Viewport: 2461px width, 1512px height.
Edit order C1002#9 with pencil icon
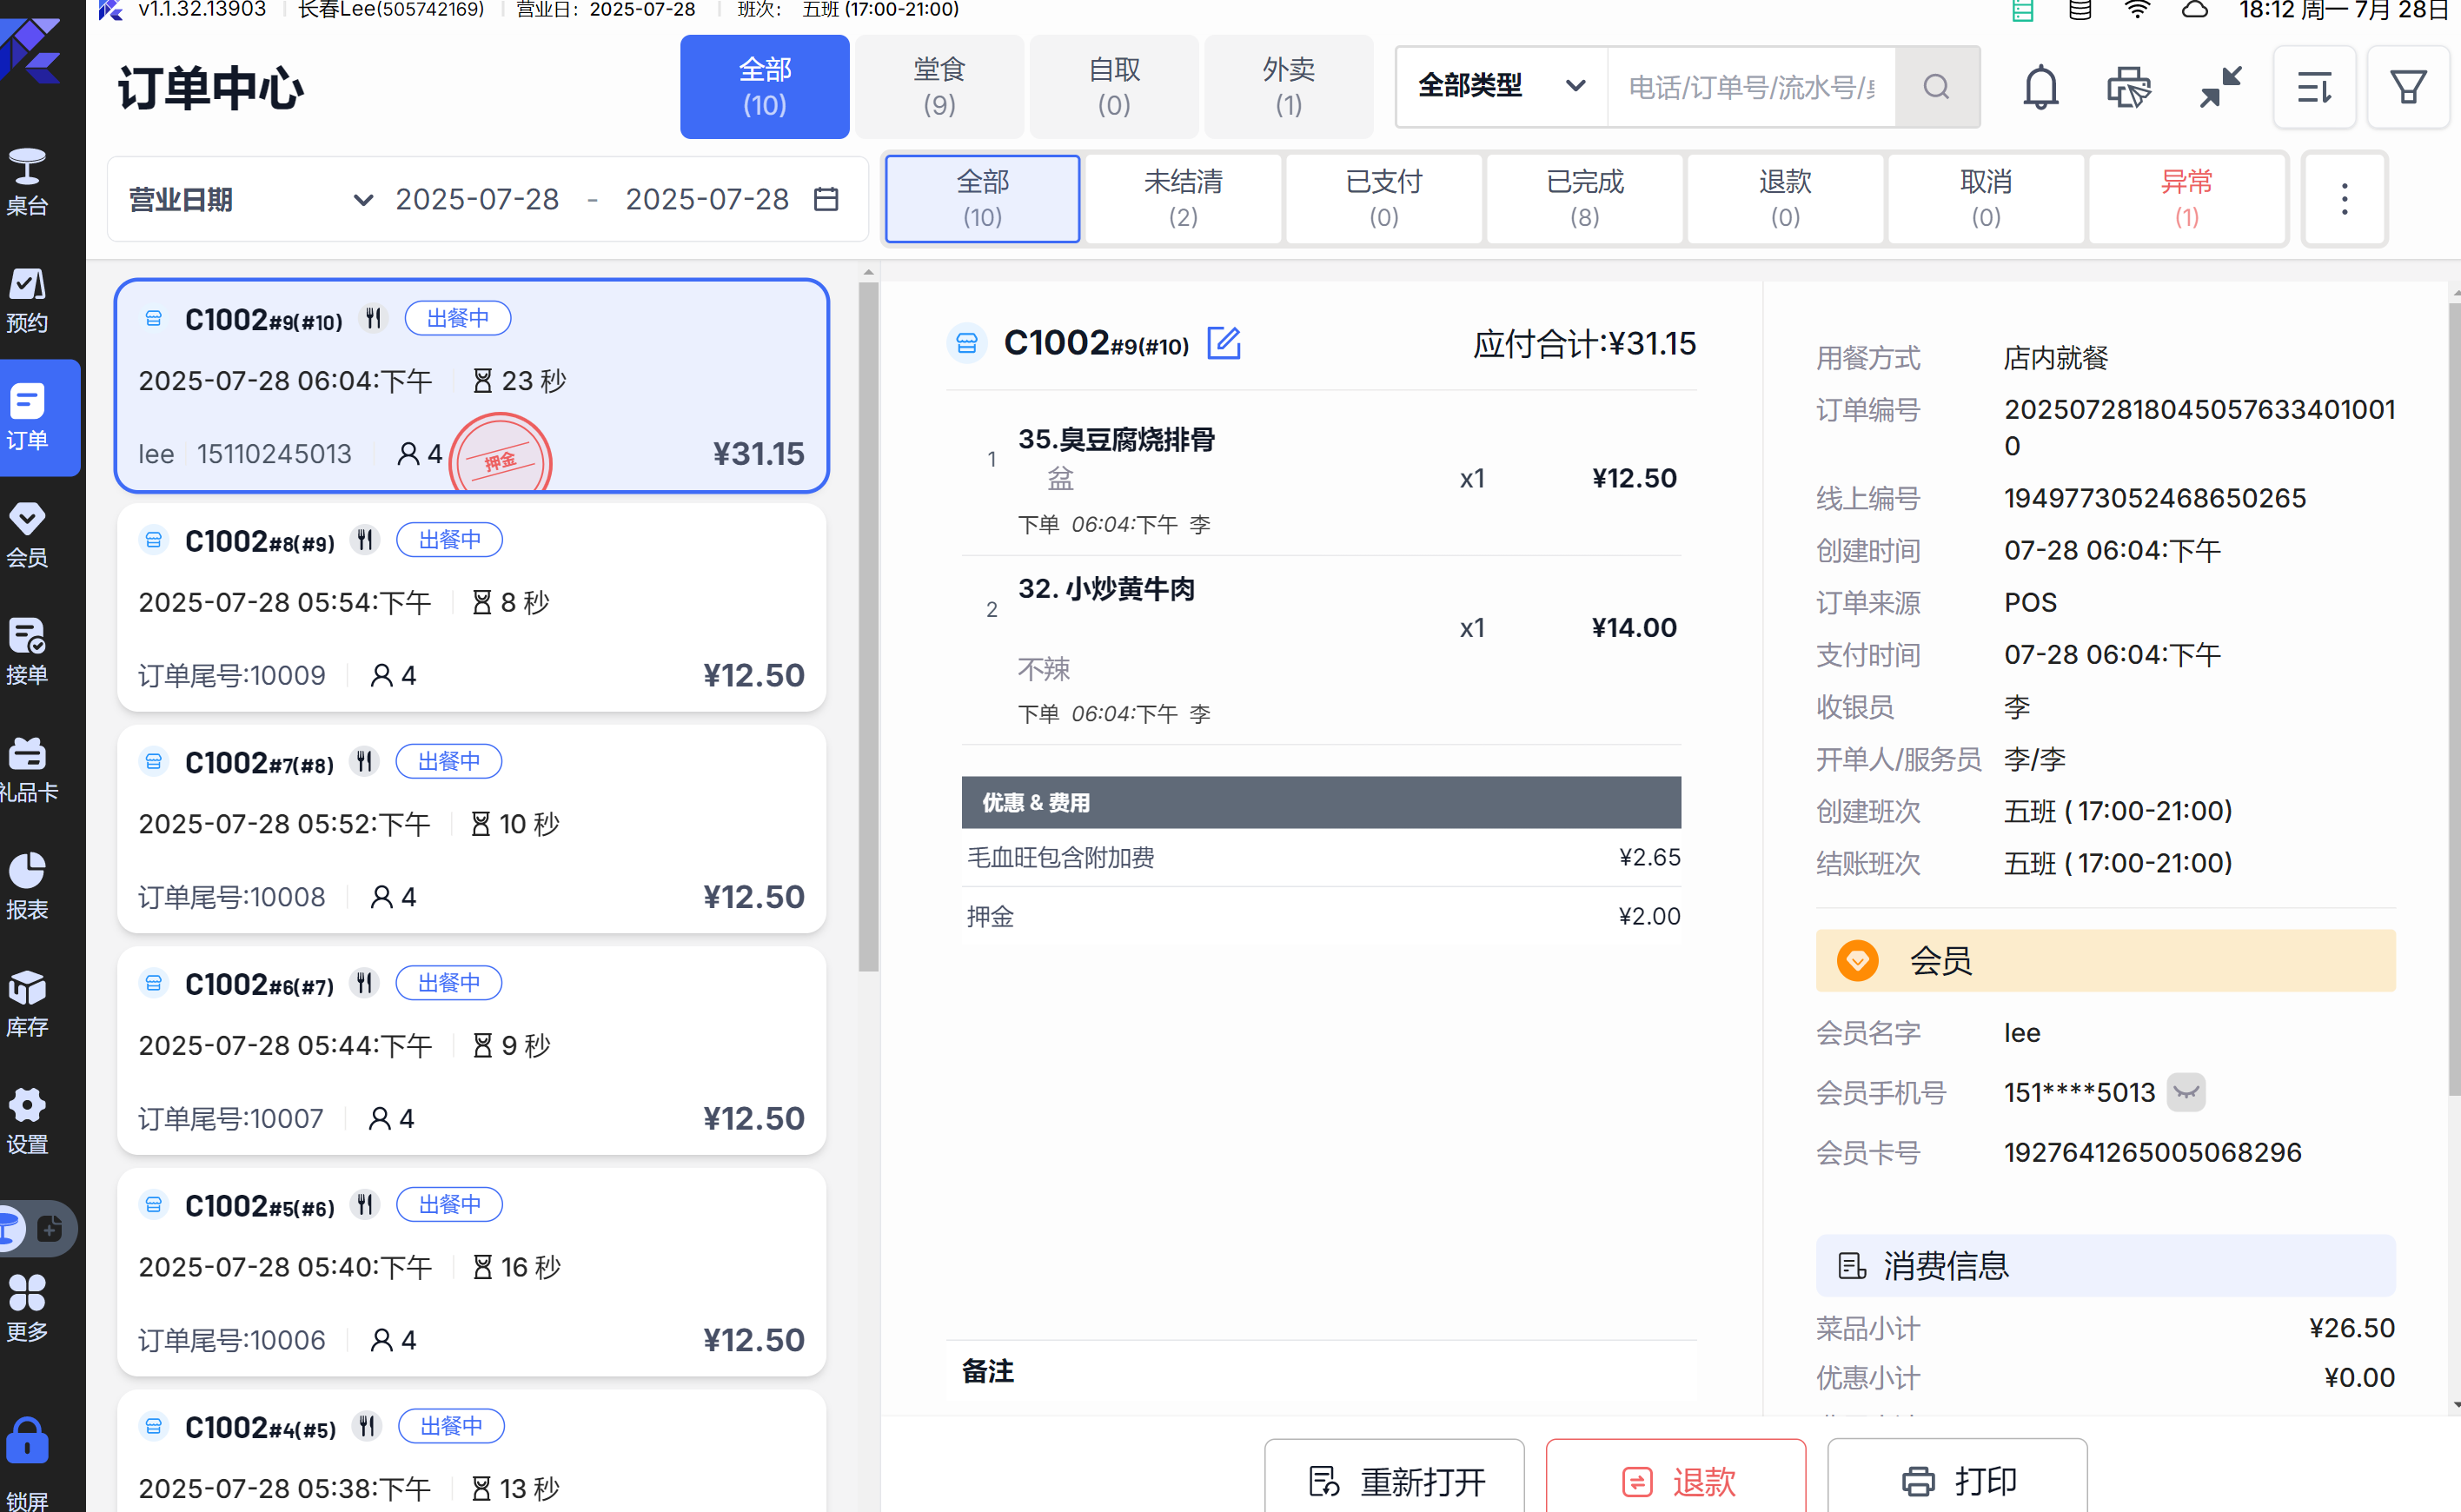click(x=1224, y=343)
